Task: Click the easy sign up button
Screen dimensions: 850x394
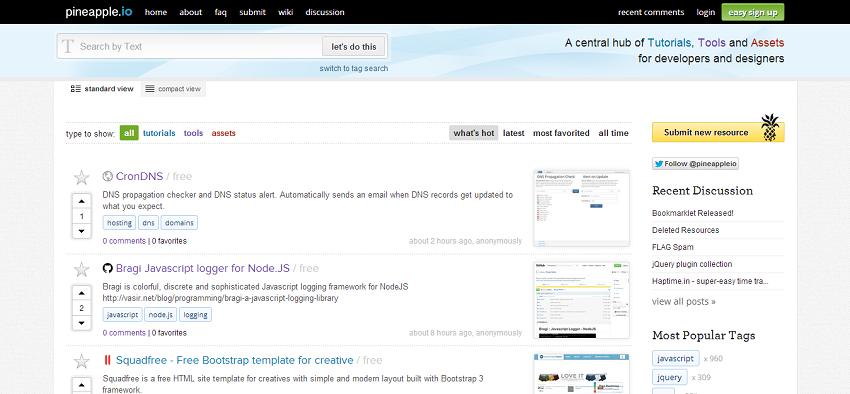Action: (752, 12)
